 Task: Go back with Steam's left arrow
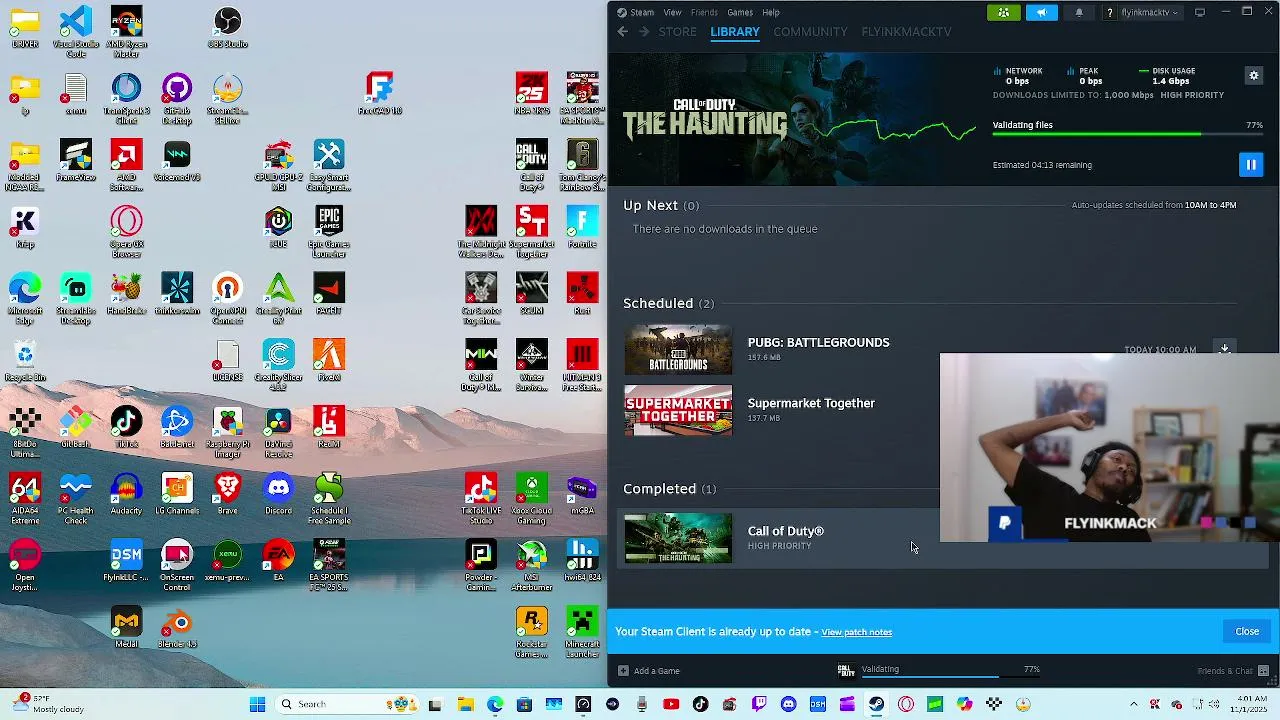click(x=622, y=32)
